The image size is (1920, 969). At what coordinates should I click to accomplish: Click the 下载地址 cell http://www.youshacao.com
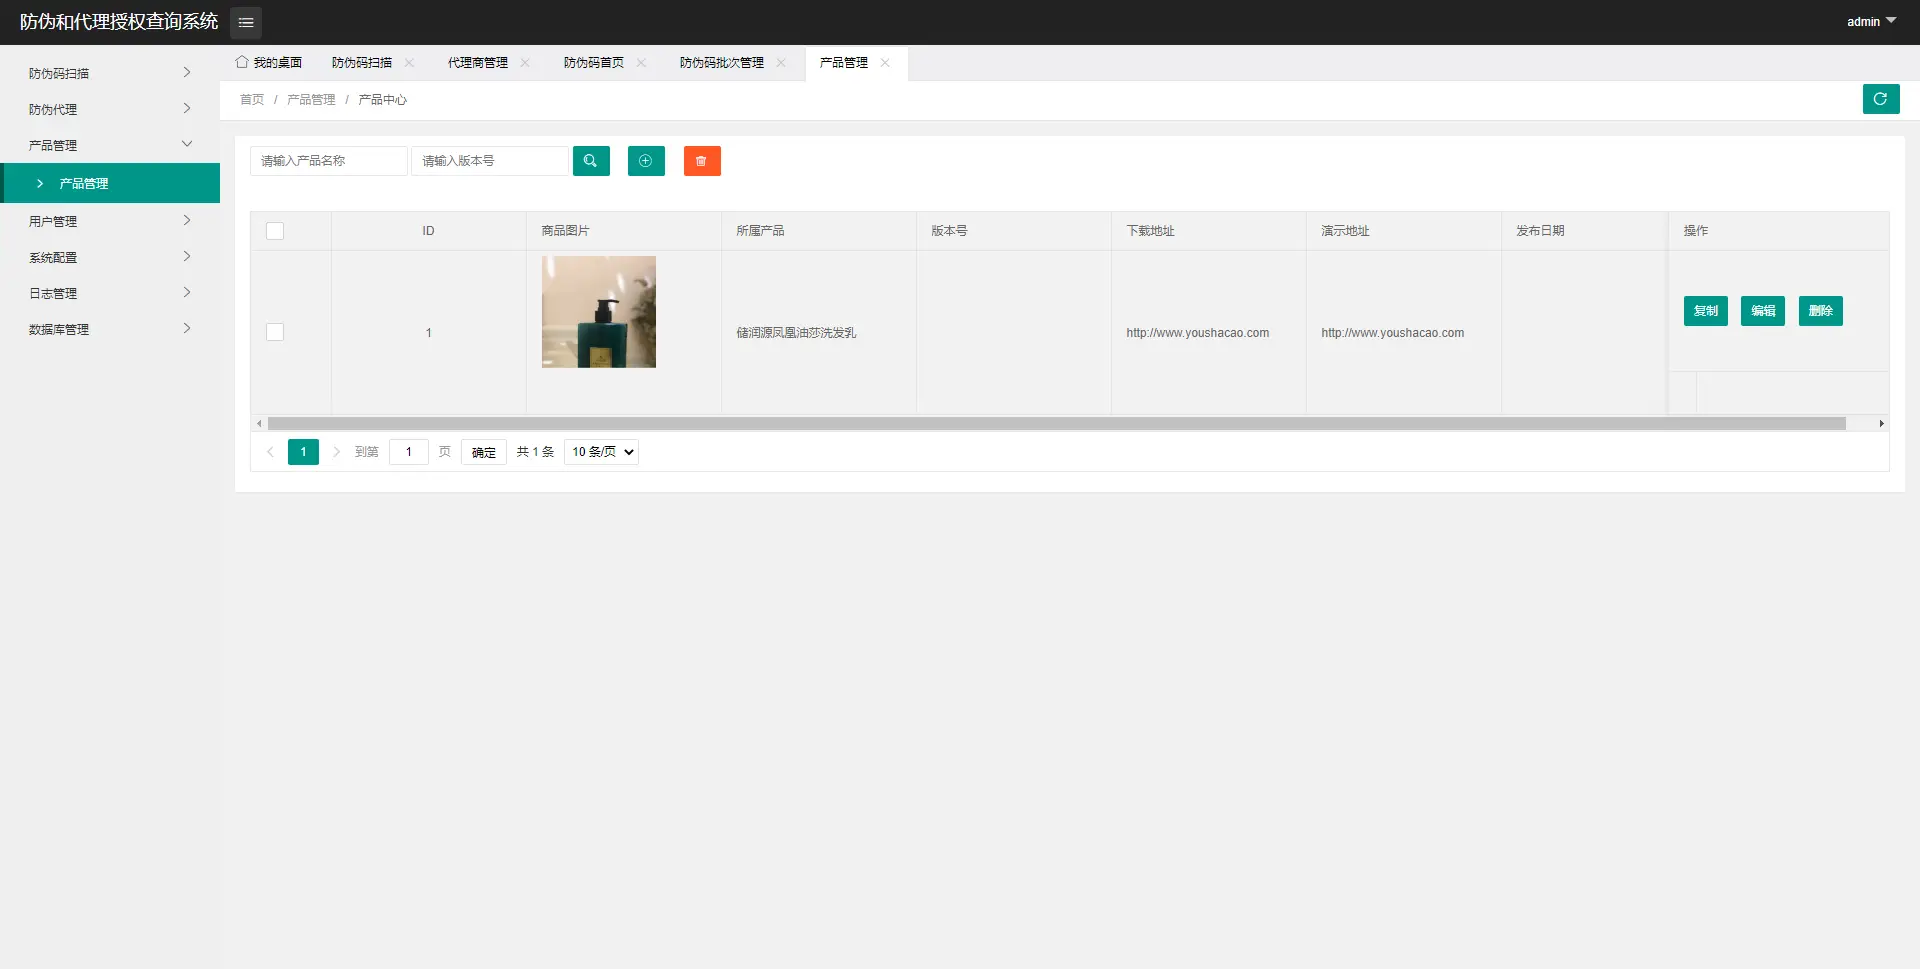coord(1197,333)
